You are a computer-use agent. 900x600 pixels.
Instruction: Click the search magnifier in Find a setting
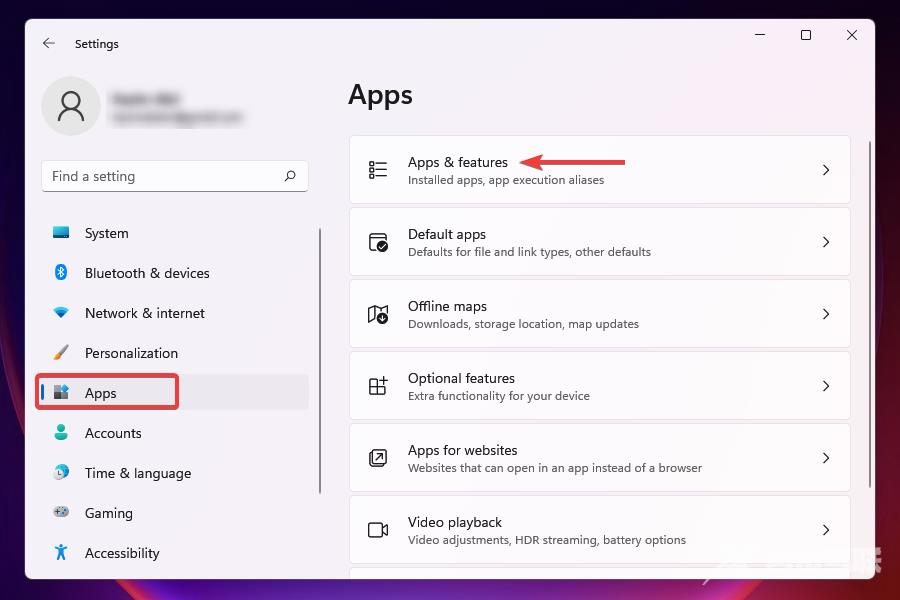pos(290,176)
